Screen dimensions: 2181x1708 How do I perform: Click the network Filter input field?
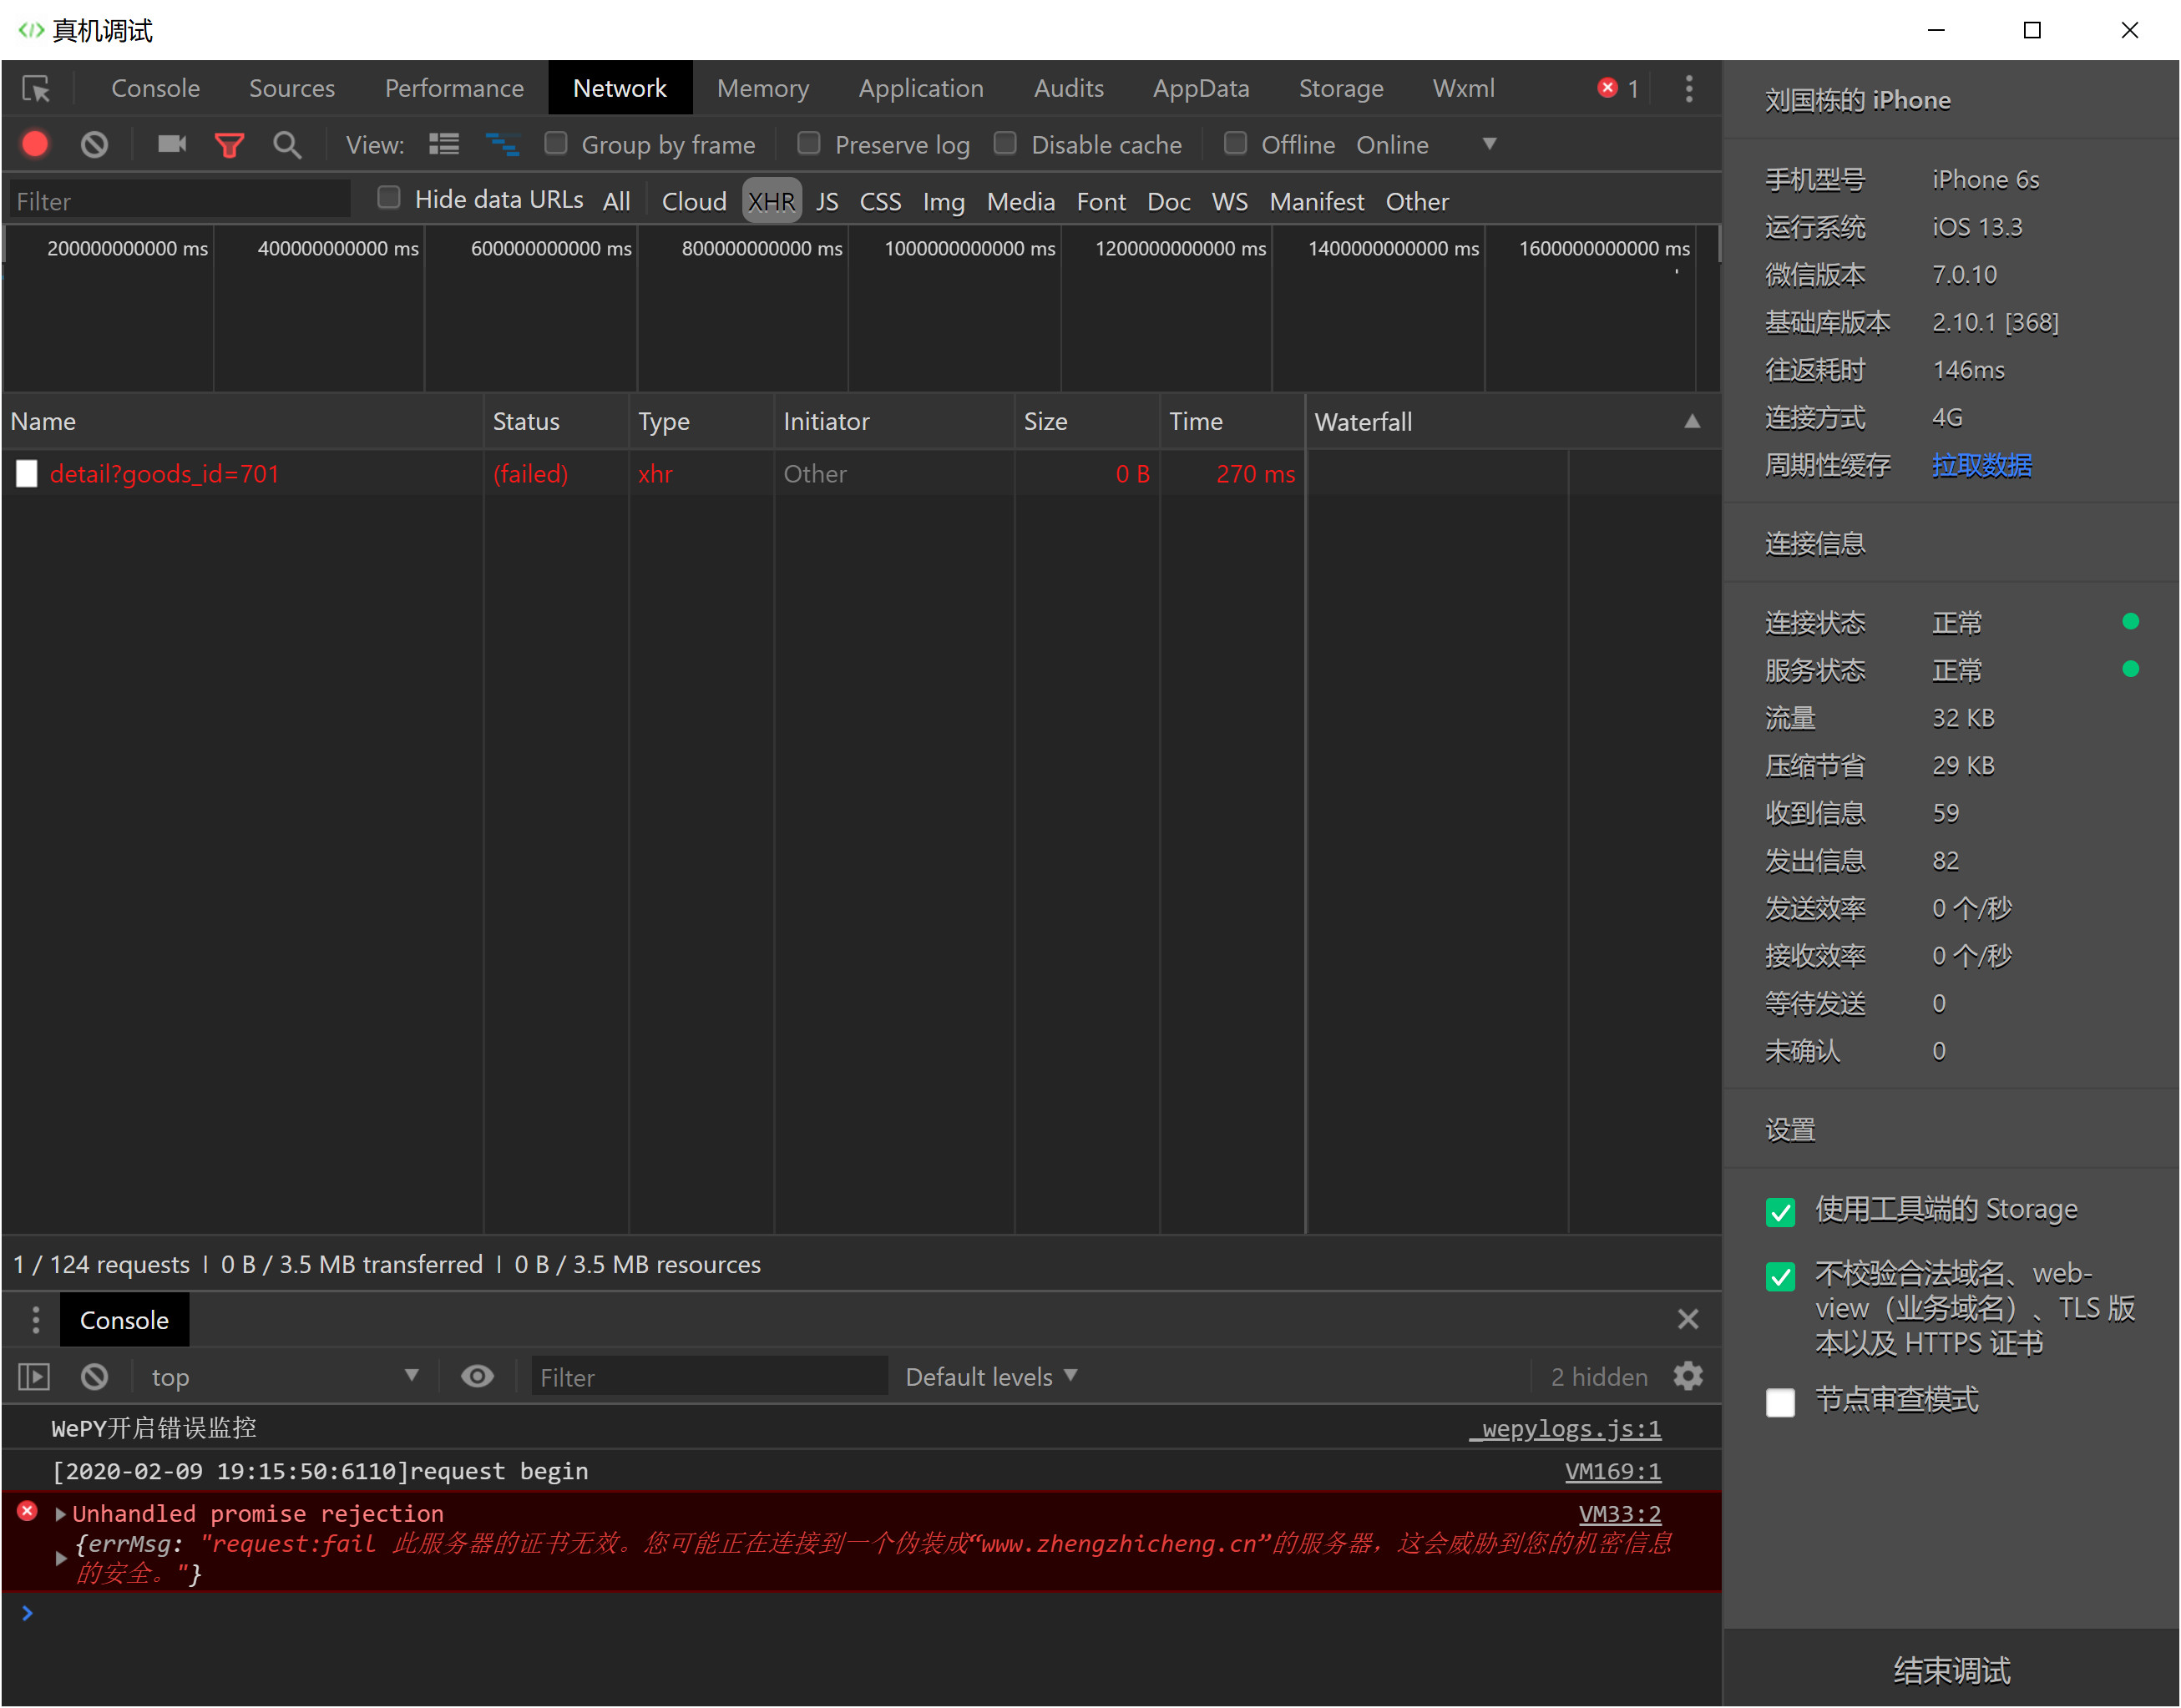(180, 201)
